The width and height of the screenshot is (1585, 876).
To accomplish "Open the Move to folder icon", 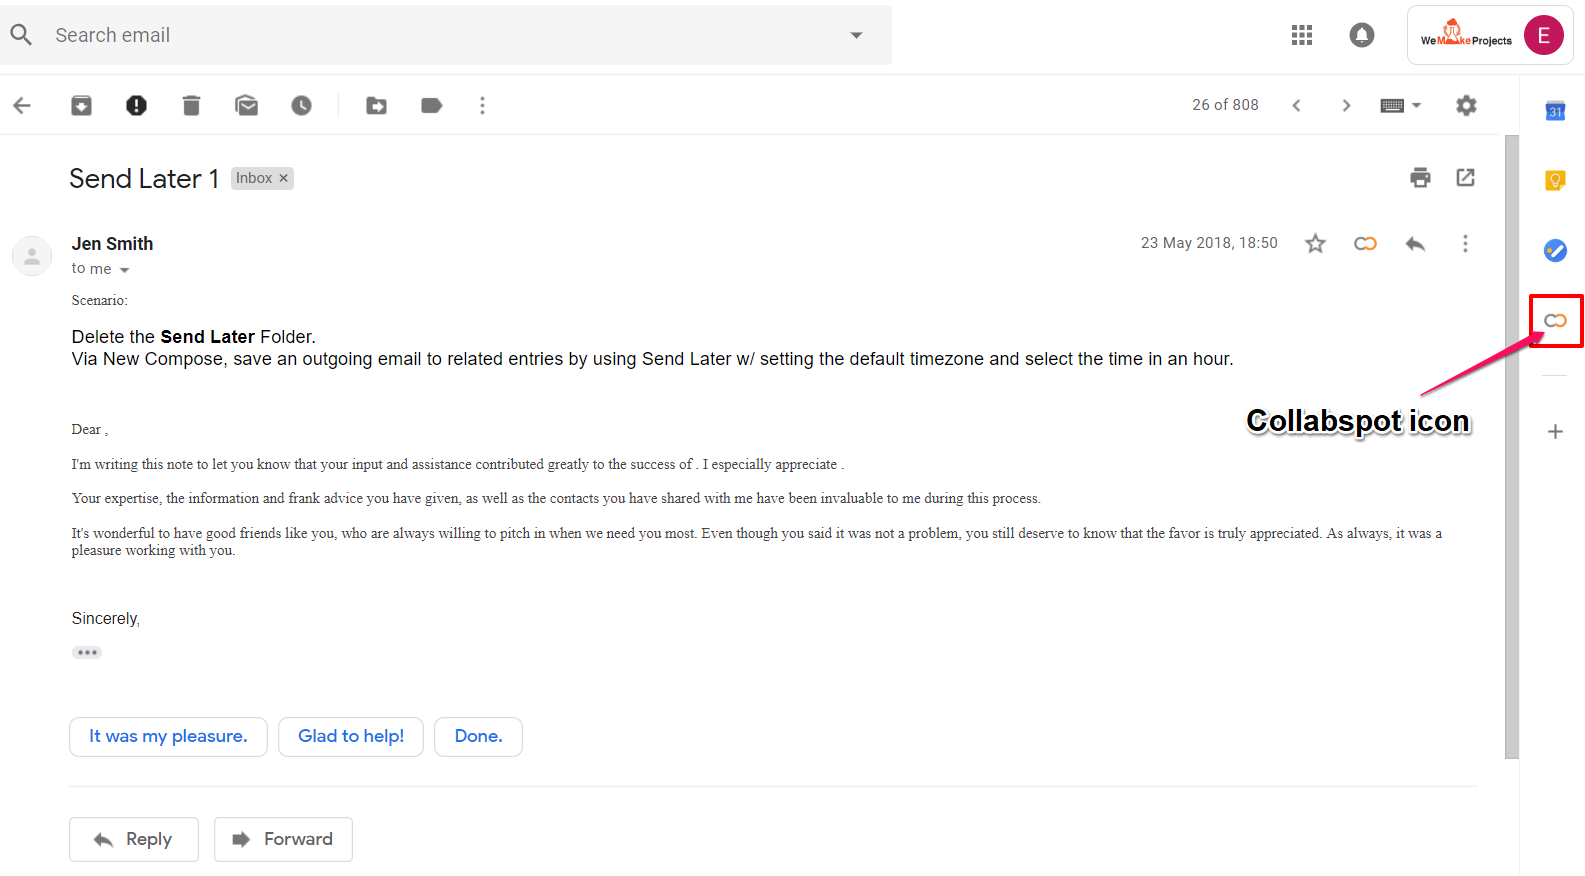I will point(376,105).
